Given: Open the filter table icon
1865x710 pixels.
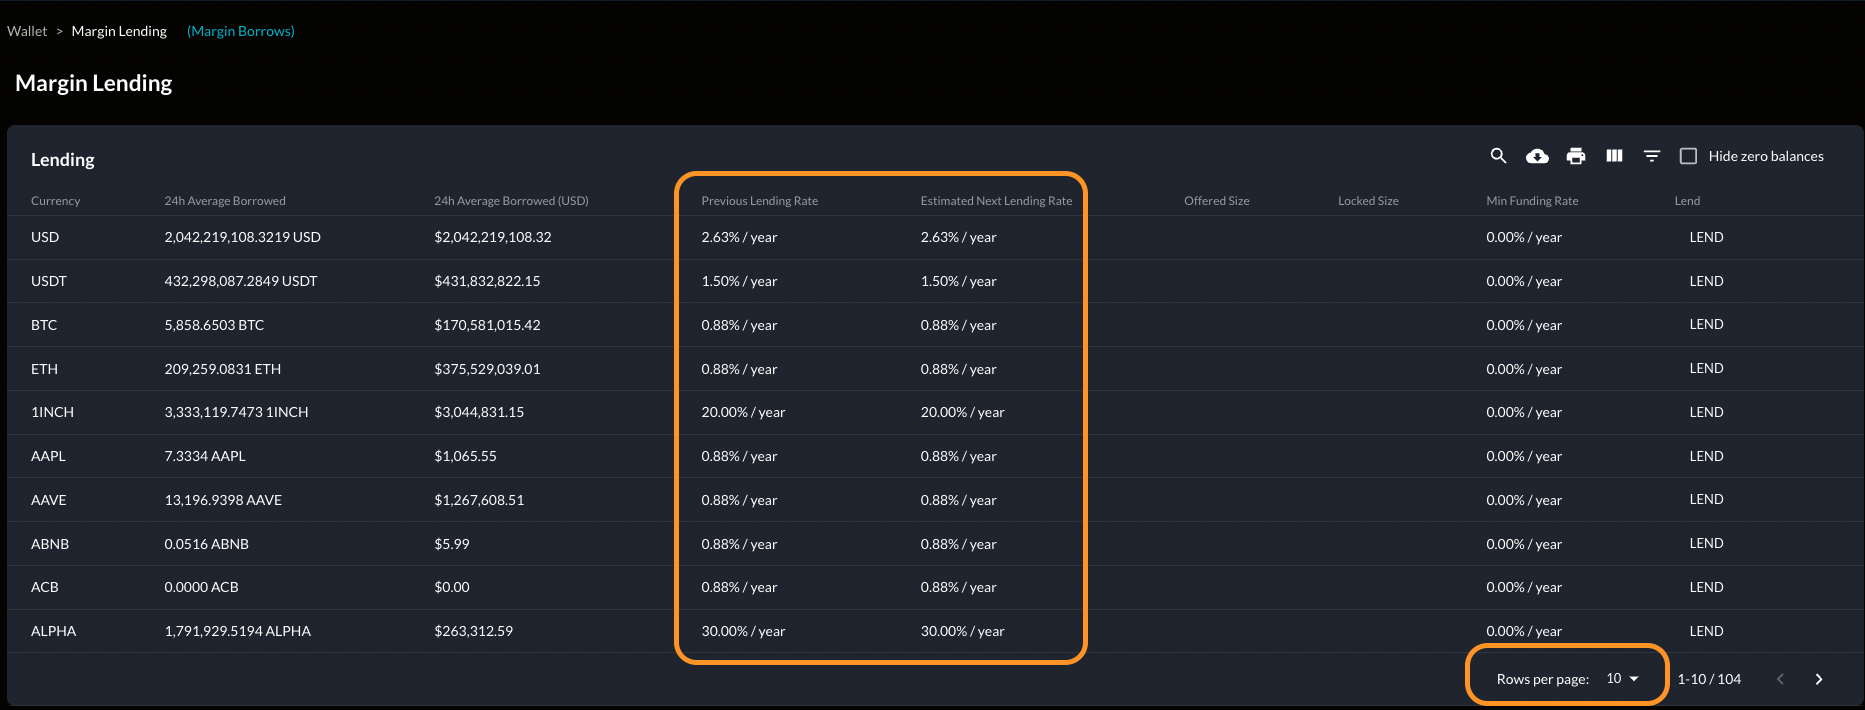Looking at the screenshot, I should pos(1652,156).
